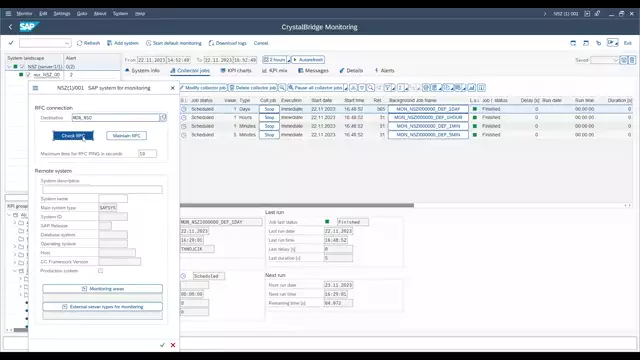The width and height of the screenshot is (640, 360).
Task: Click Start default monitoring
Action: coord(173,43)
